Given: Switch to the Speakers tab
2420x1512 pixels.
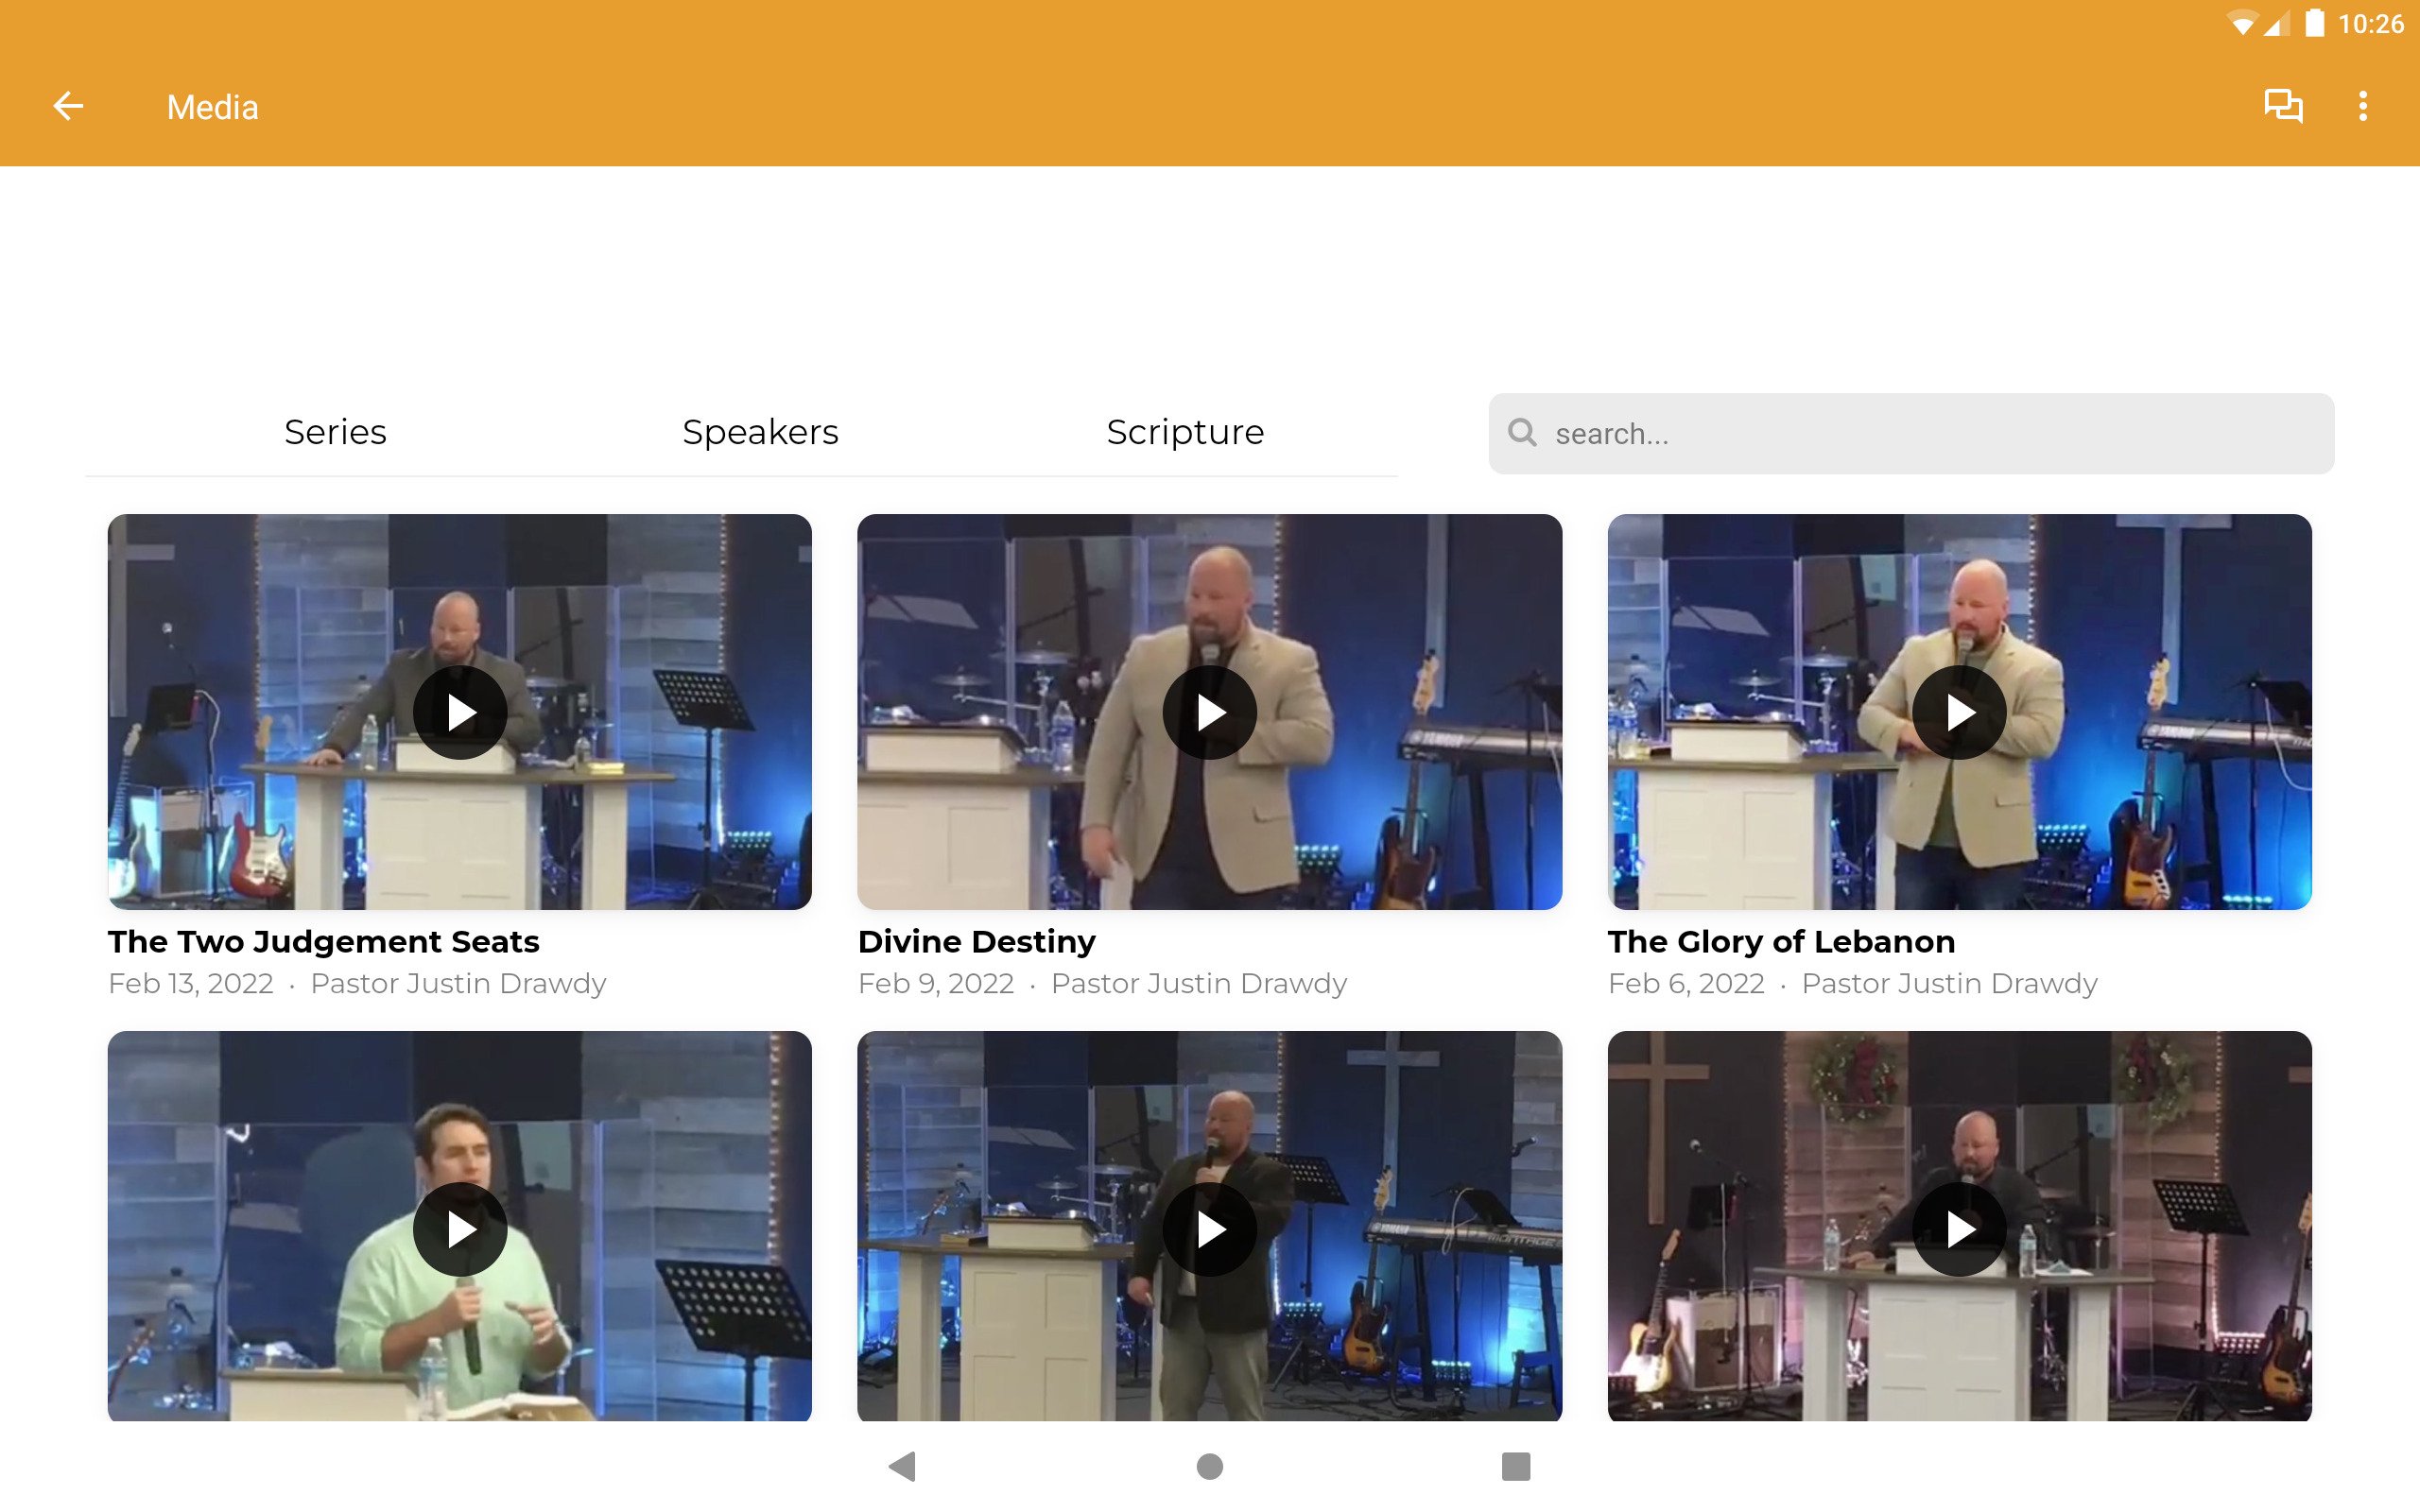Looking at the screenshot, I should click(x=760, y=432).
